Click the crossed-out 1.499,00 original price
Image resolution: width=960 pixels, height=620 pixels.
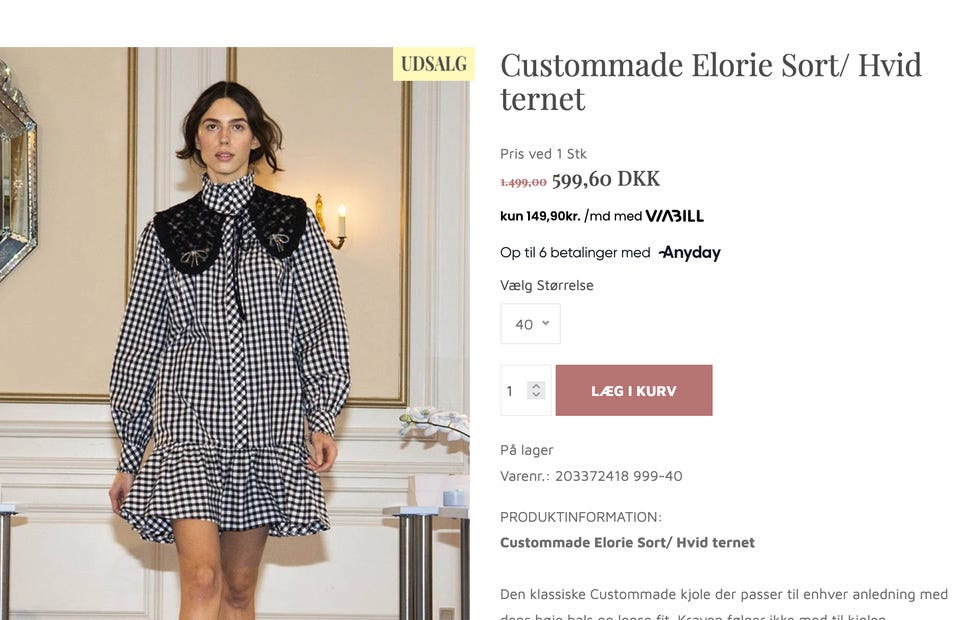point(523,182)
